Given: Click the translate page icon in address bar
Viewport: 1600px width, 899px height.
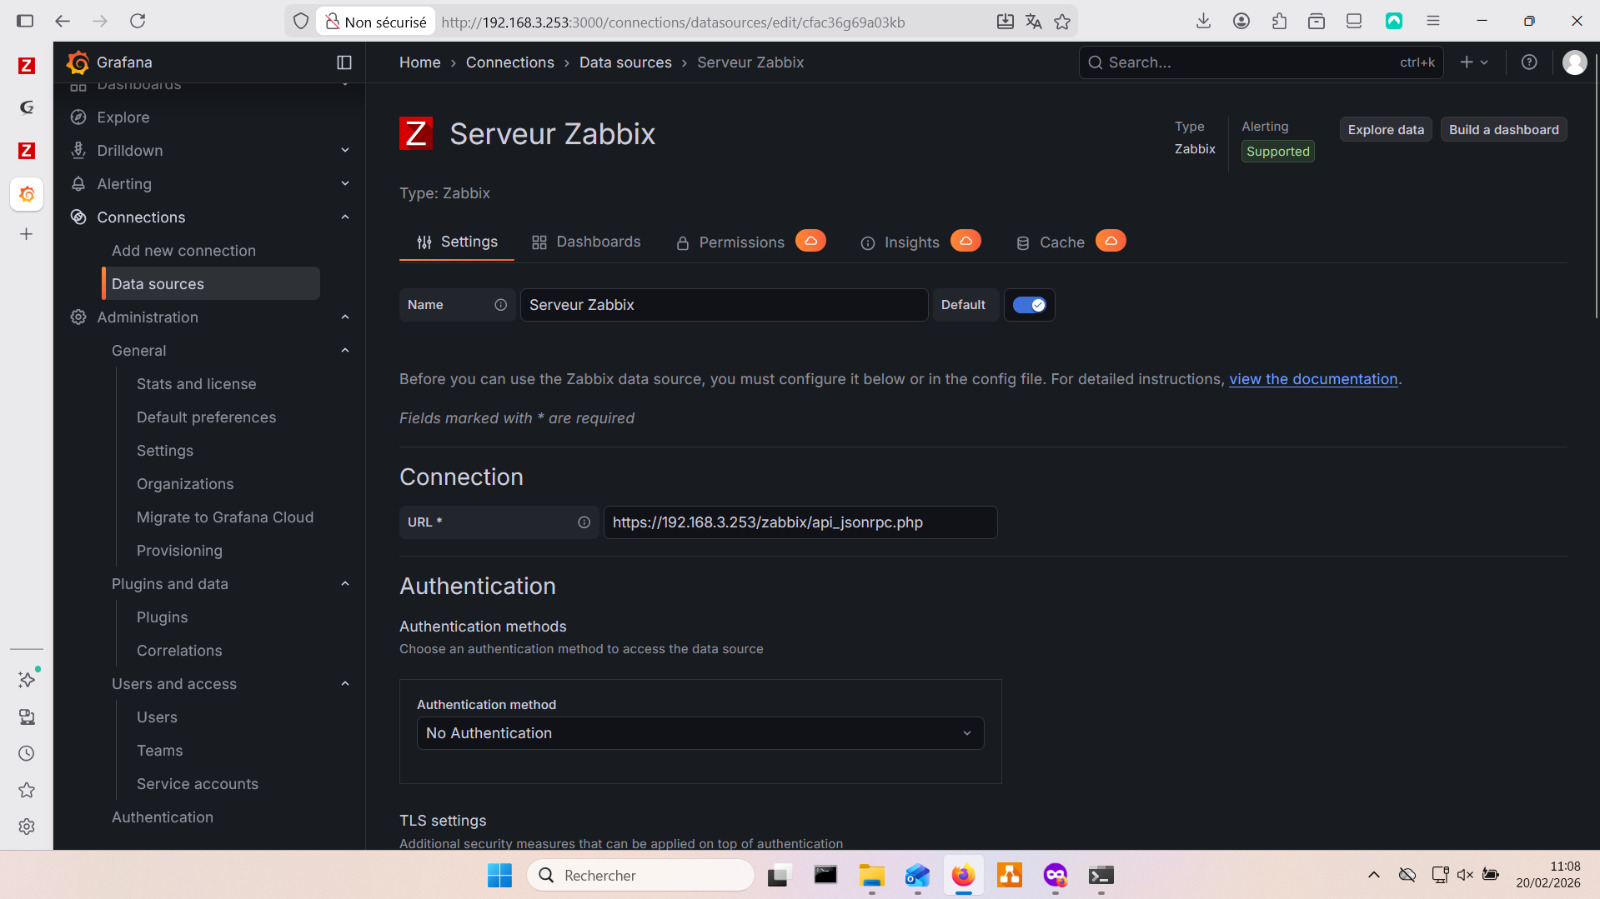Looking at the screenshot, I should click(1033, 21).
